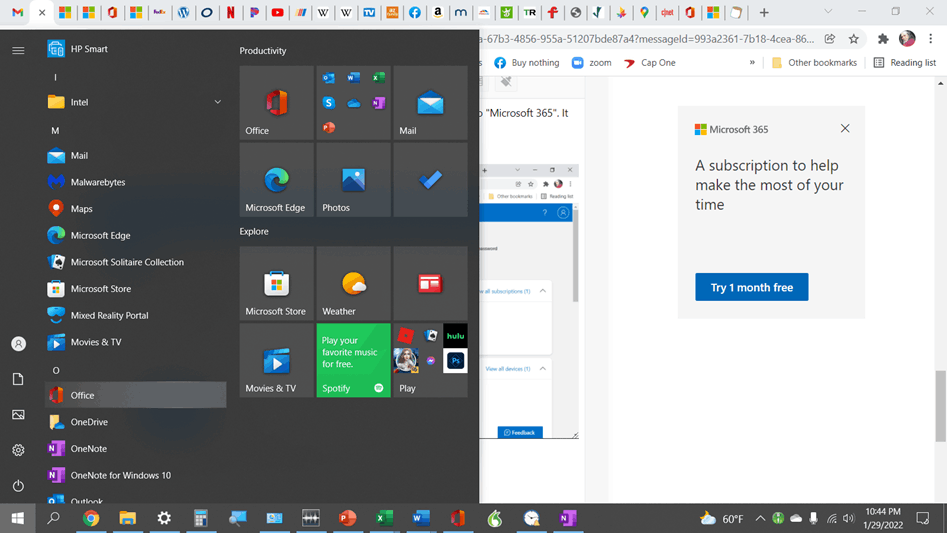Select Office in the app list

[x=136, y=395]
